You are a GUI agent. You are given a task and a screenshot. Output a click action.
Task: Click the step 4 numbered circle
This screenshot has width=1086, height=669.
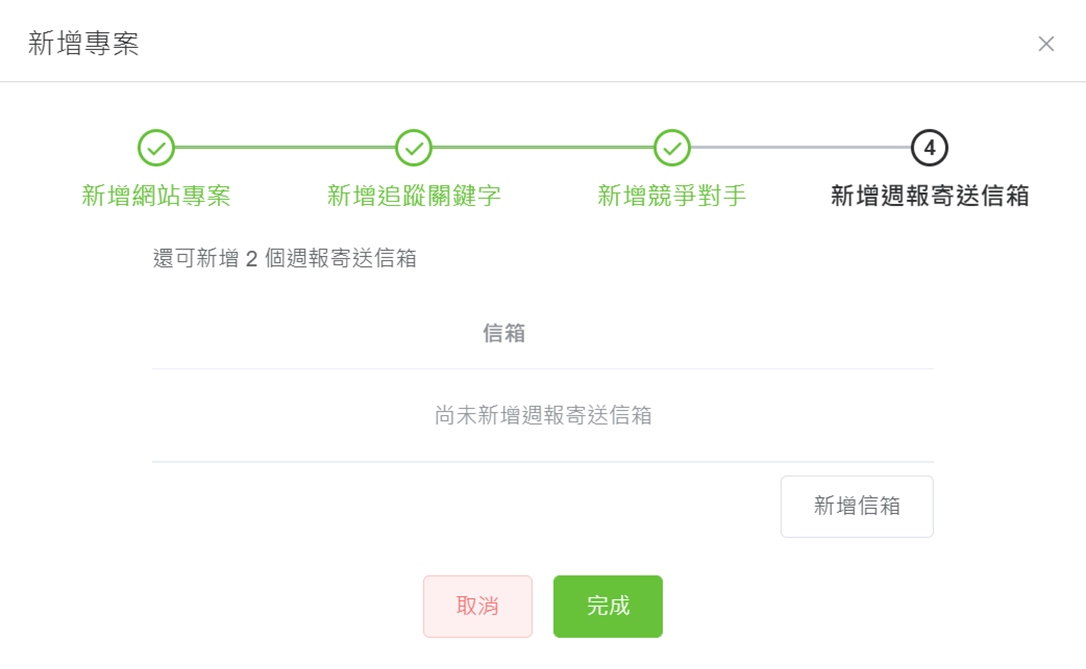(929, 148)
